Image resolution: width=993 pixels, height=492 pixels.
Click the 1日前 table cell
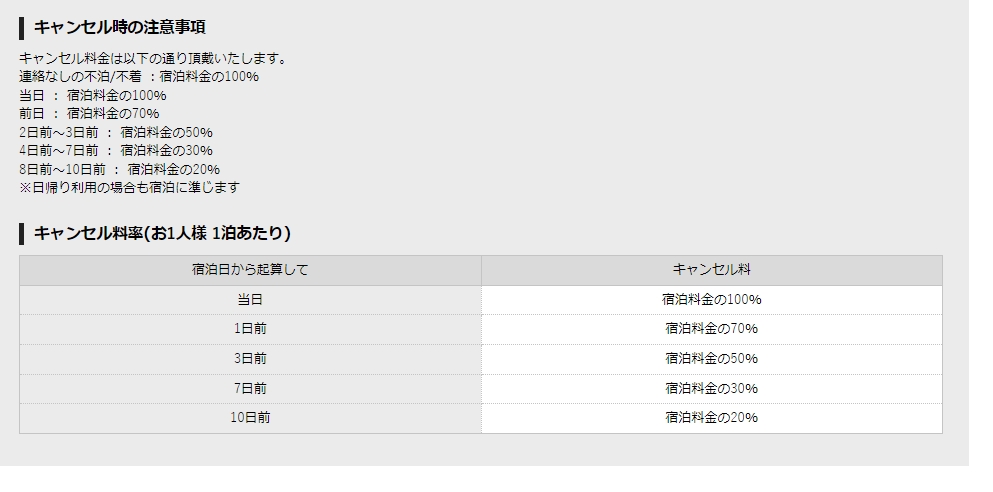250,329
